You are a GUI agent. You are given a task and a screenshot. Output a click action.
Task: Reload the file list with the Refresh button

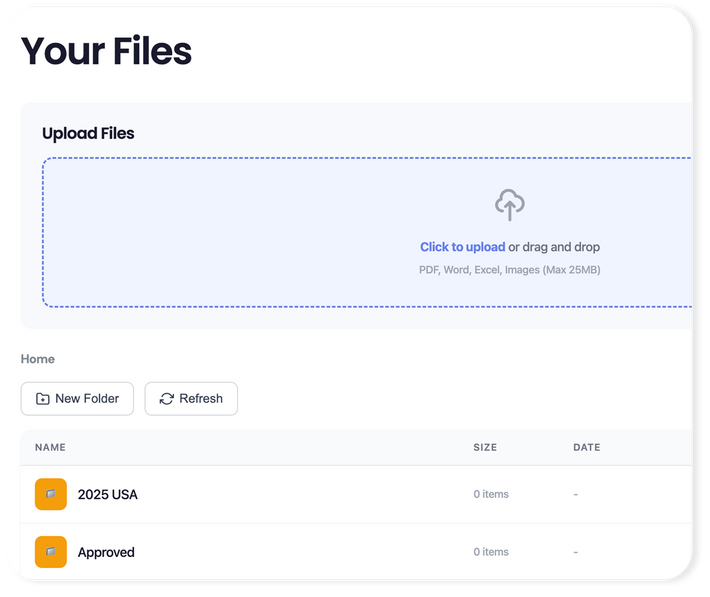[191, 399]
